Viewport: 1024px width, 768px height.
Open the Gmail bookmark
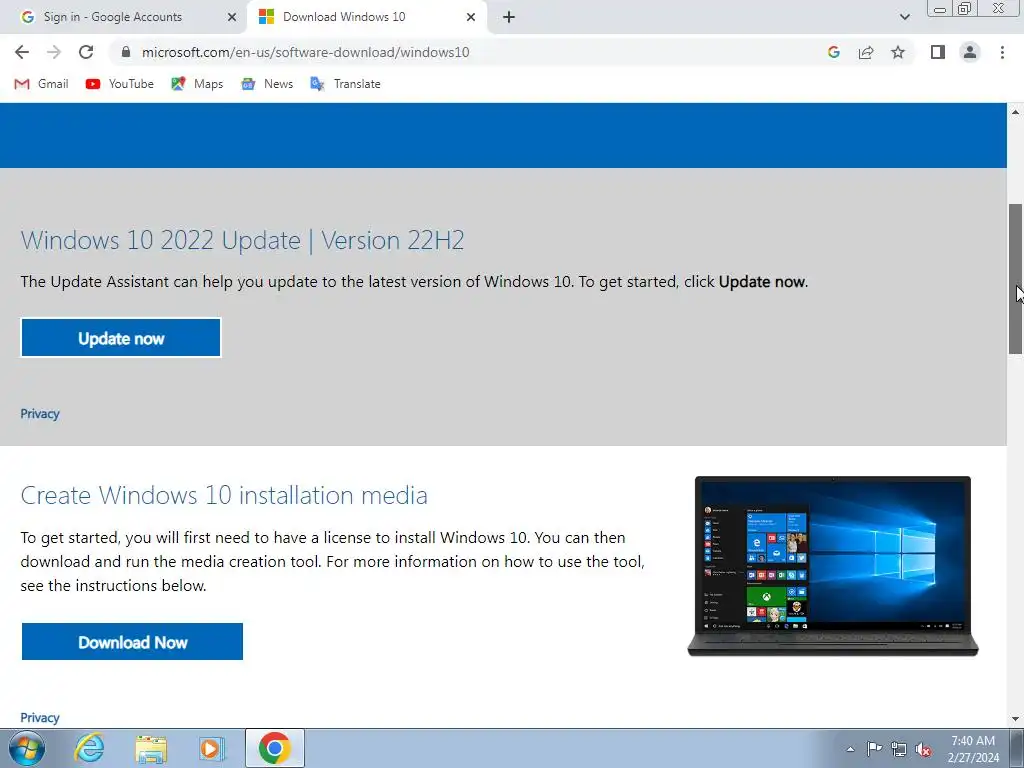coord(42,84)
